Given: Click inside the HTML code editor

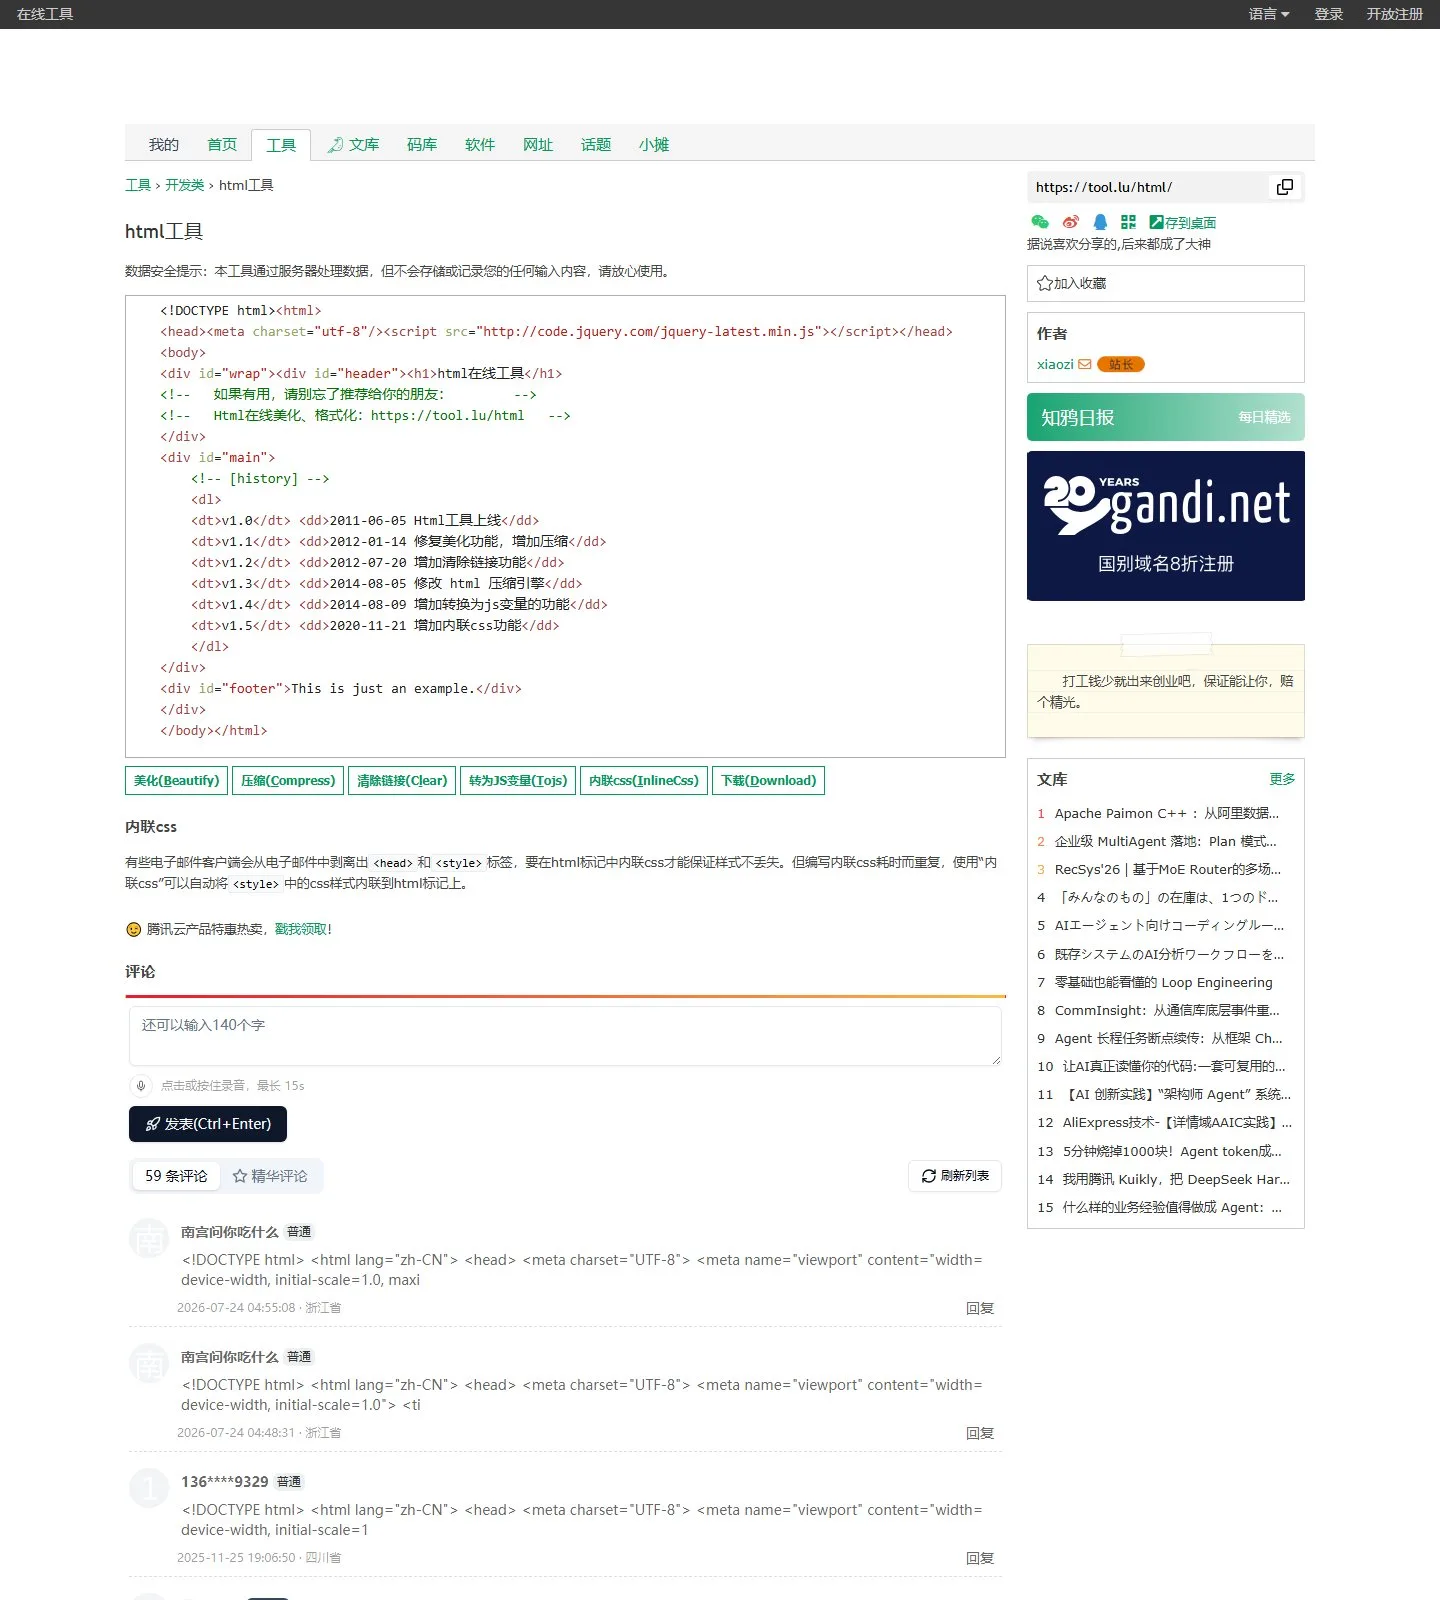Looking at the screenshot, I should 565,526.
